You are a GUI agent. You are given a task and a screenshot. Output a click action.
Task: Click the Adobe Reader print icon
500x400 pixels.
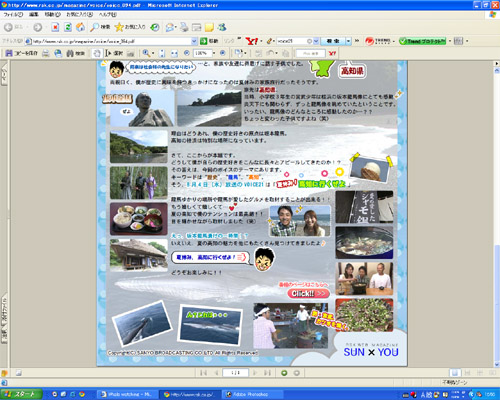46,53
